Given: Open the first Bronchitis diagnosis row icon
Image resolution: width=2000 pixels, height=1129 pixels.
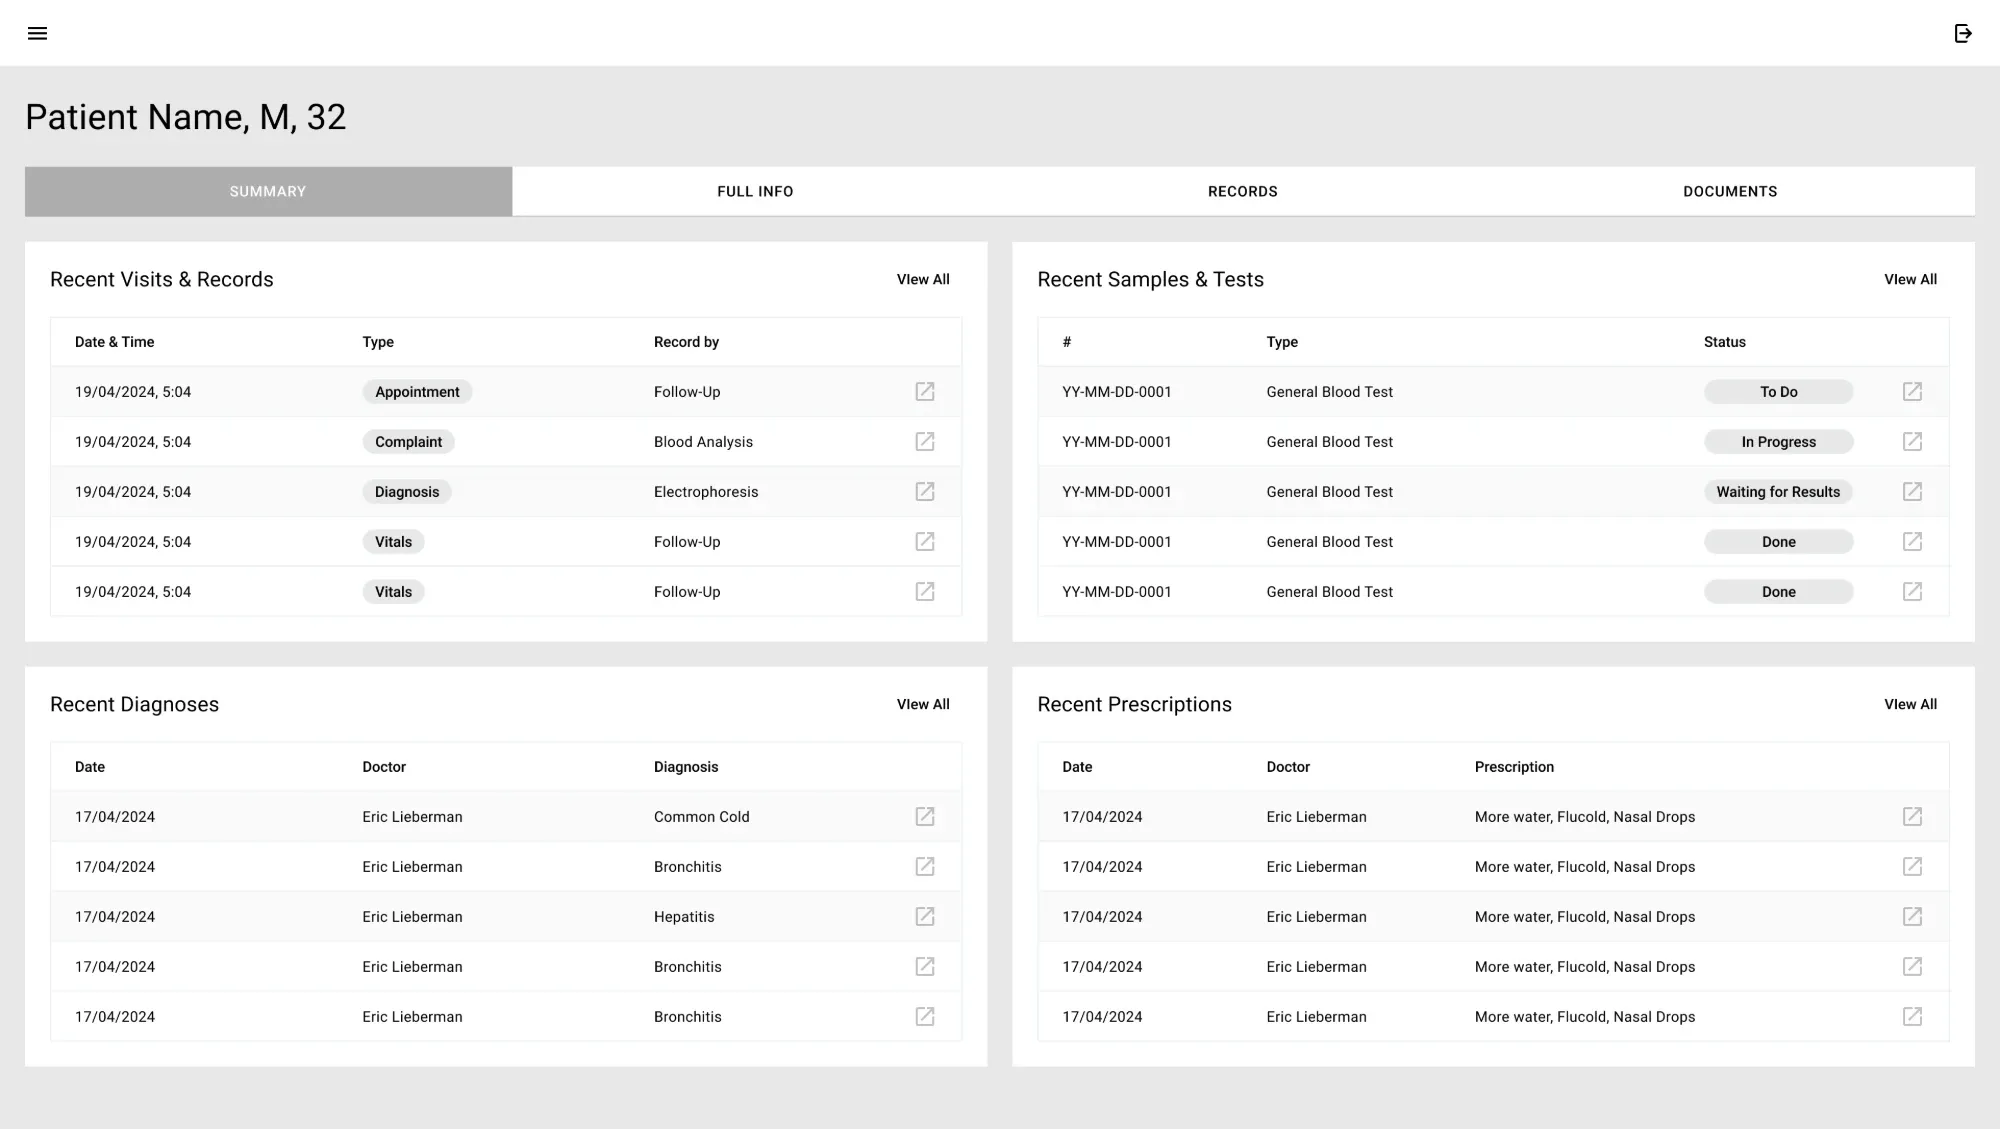Looking at the screenshot, I should (925, 866).
